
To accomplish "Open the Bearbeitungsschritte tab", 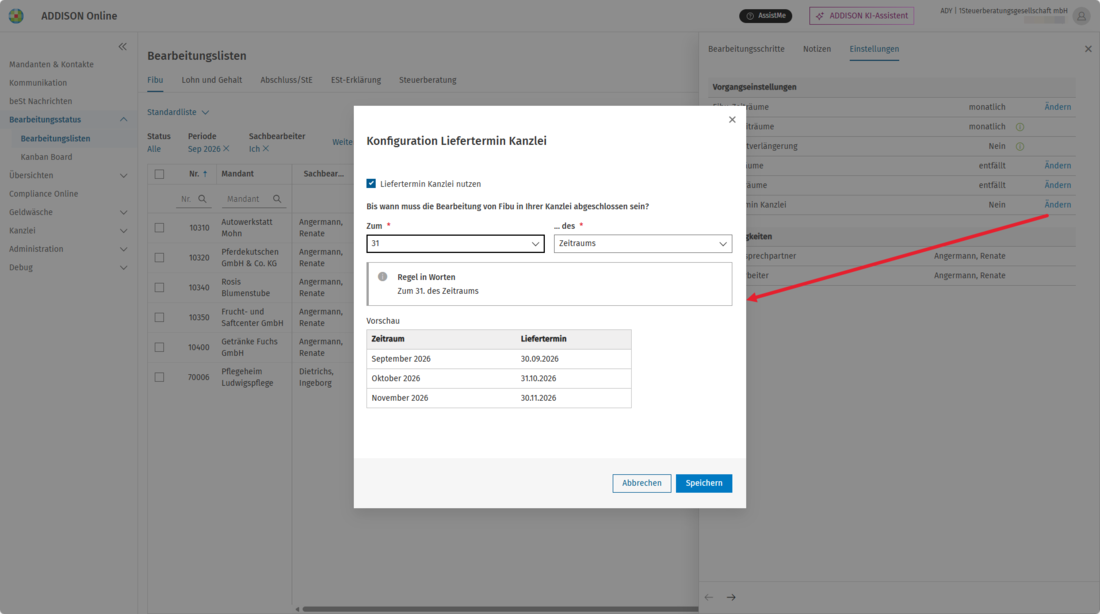I will (746, 49).
